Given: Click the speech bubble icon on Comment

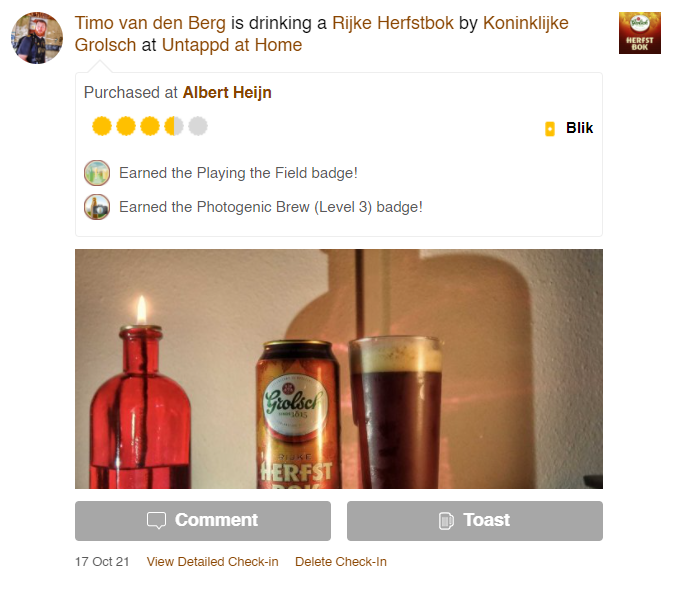Looking at the screenshot, I should click(x=156, y=520).
